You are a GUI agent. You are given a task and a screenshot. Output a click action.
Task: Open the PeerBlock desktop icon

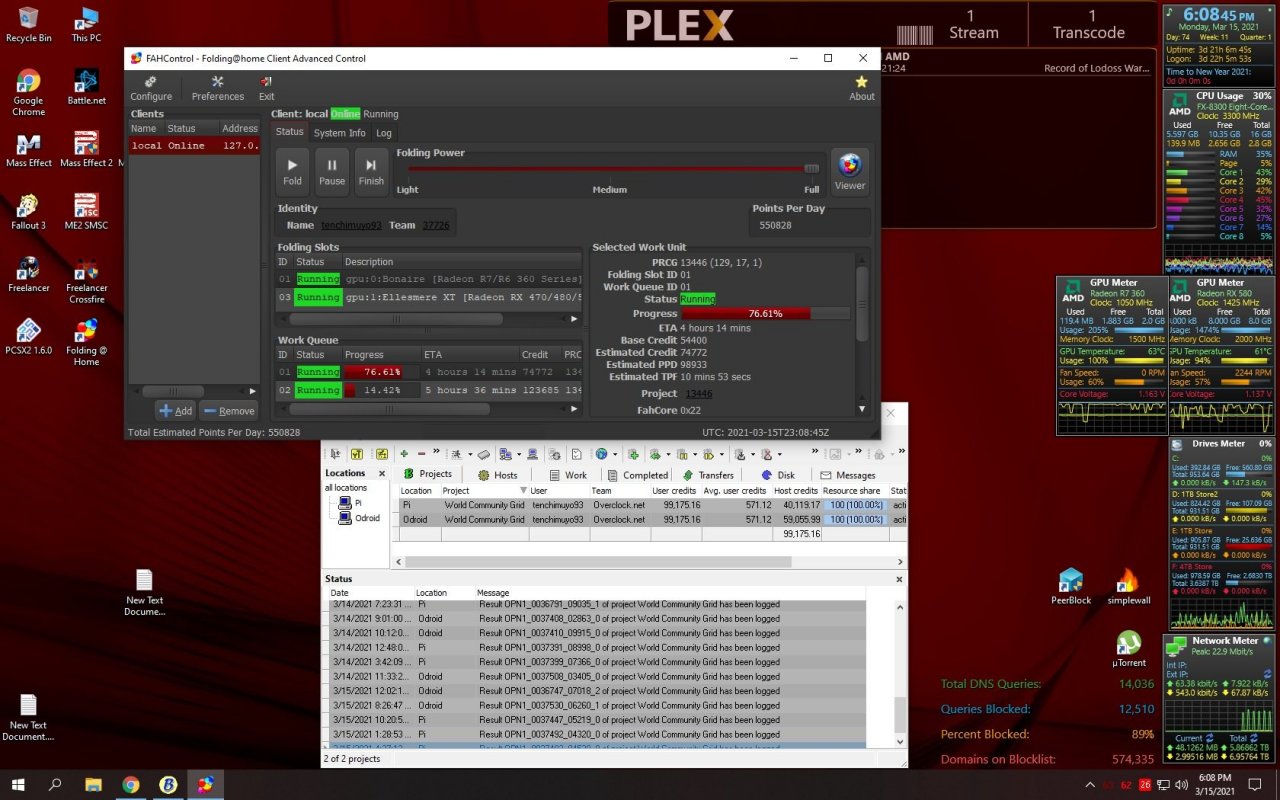tap(1071, 586)
